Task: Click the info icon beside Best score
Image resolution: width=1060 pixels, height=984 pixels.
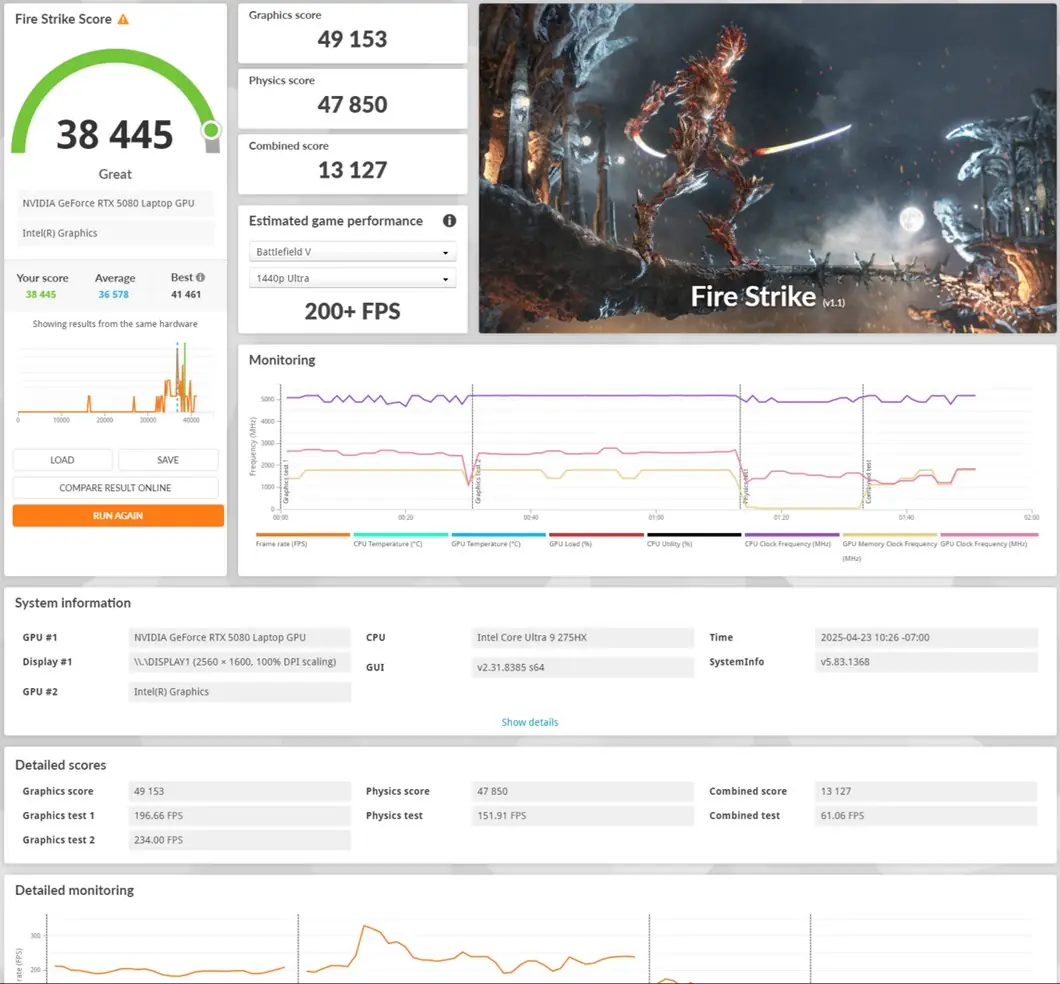Action: click(201, 278)
